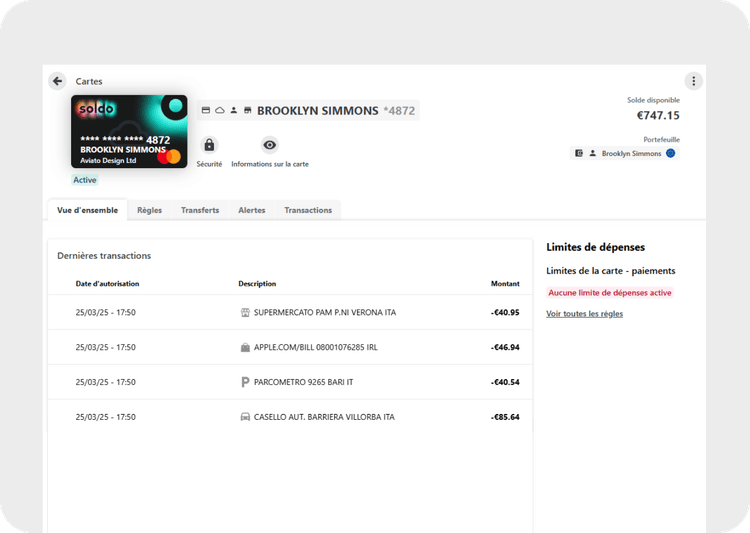Open the PARCOMETRO 9265 BARI IT transaction
Image resolution: width=750 pixels, height=533 pixels.
290,382
